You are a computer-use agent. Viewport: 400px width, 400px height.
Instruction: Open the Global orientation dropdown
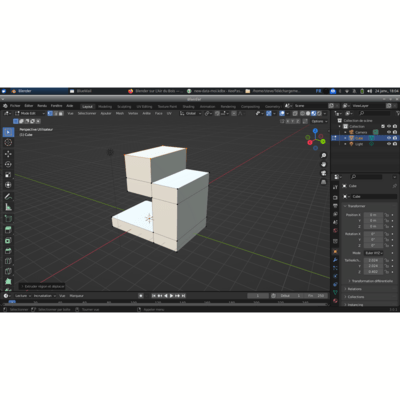click(x=191, y=113)
